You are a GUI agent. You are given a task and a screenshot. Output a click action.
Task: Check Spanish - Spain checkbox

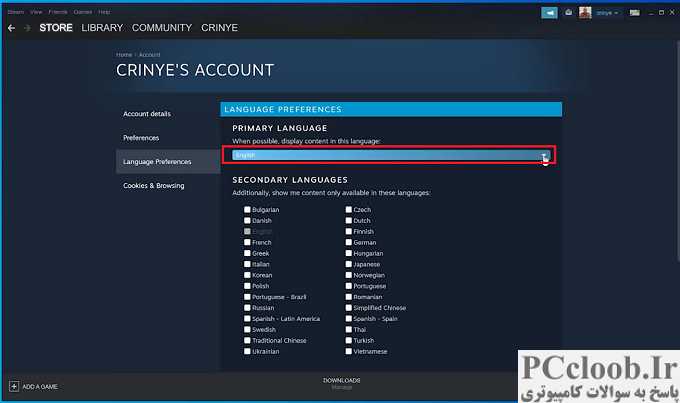(349, 318)
